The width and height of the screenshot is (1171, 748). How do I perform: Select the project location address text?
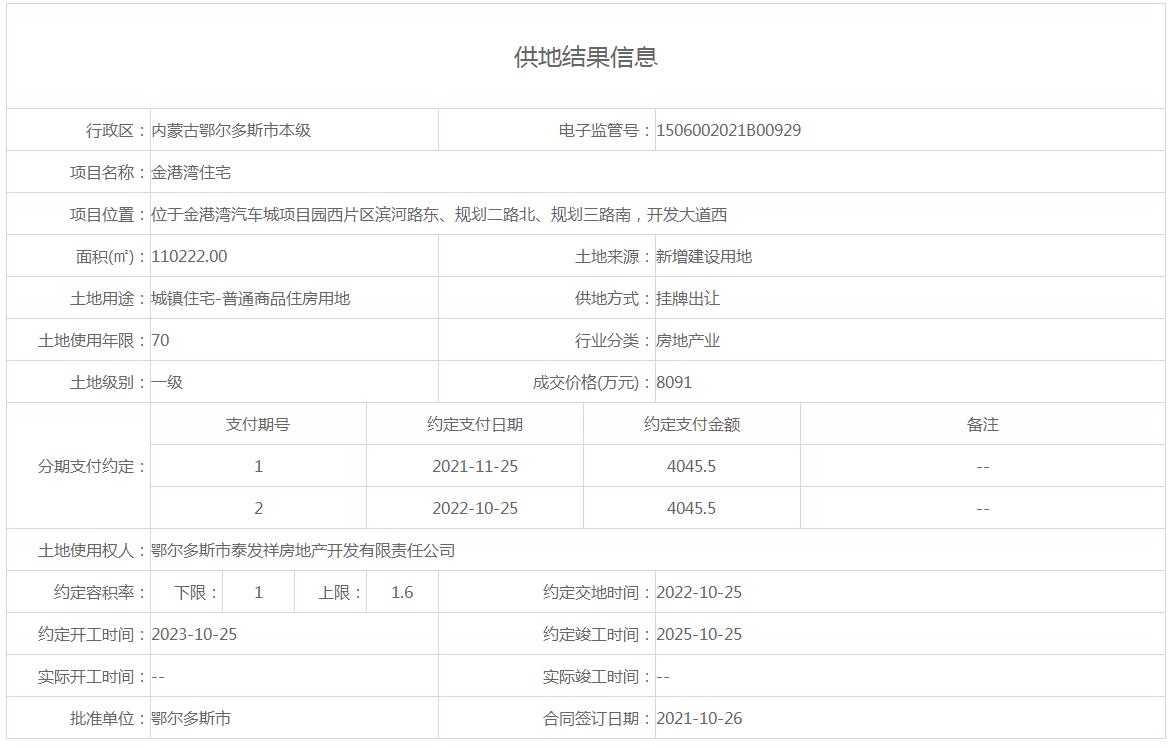tap(439, 215)
